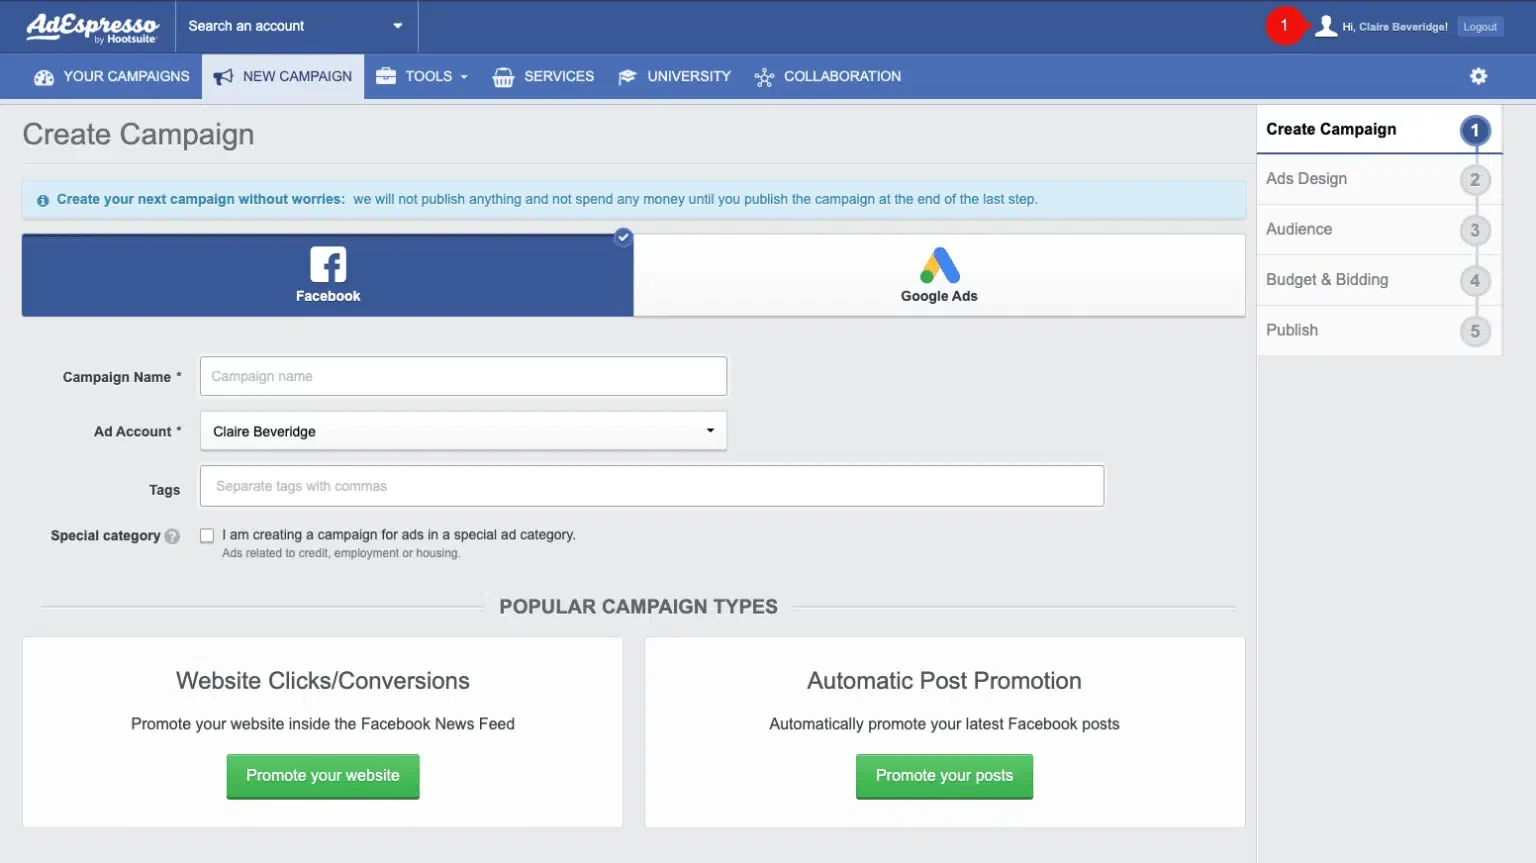Click the info icon in the blue banner

click(42, 199)
